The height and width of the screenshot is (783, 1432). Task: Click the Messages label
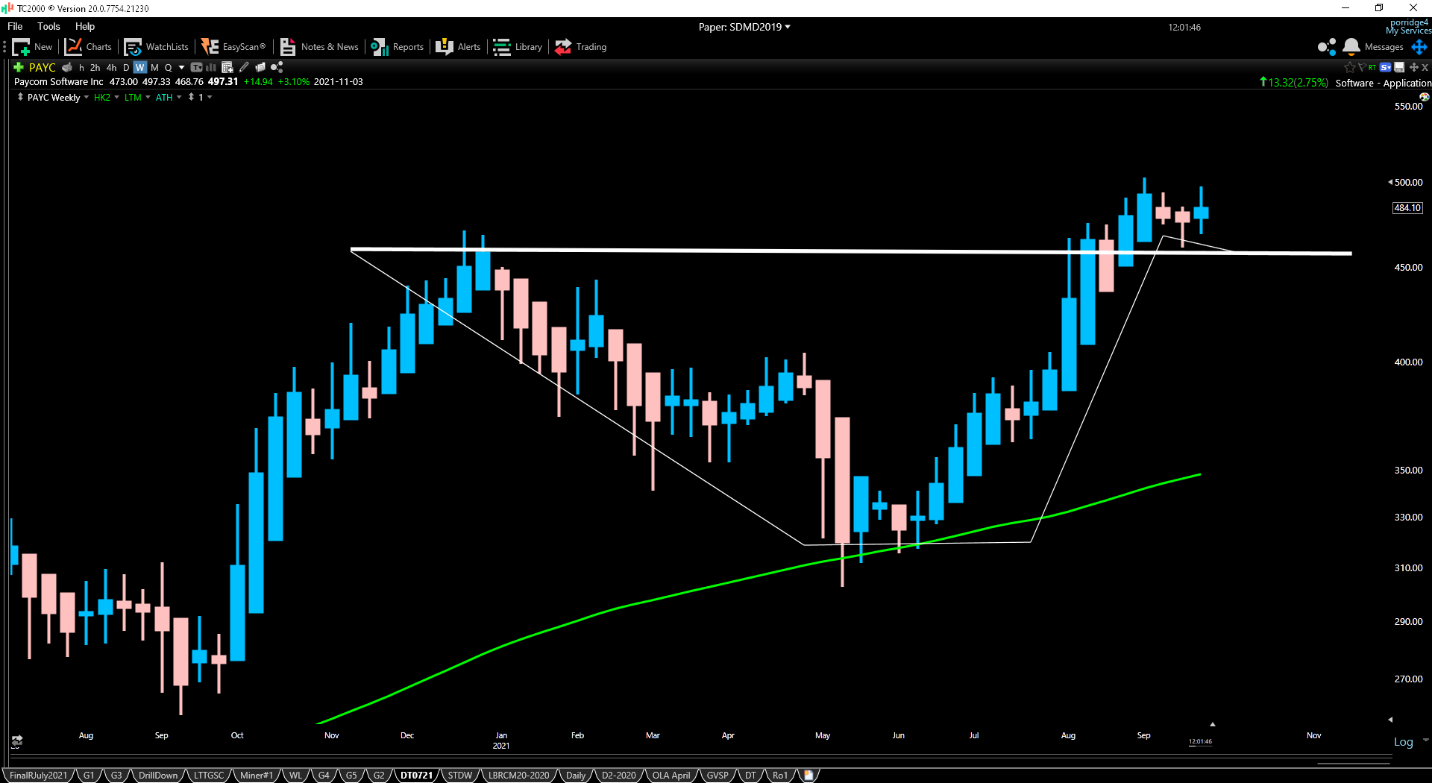pyautogui.click(x=1384, y=47)
